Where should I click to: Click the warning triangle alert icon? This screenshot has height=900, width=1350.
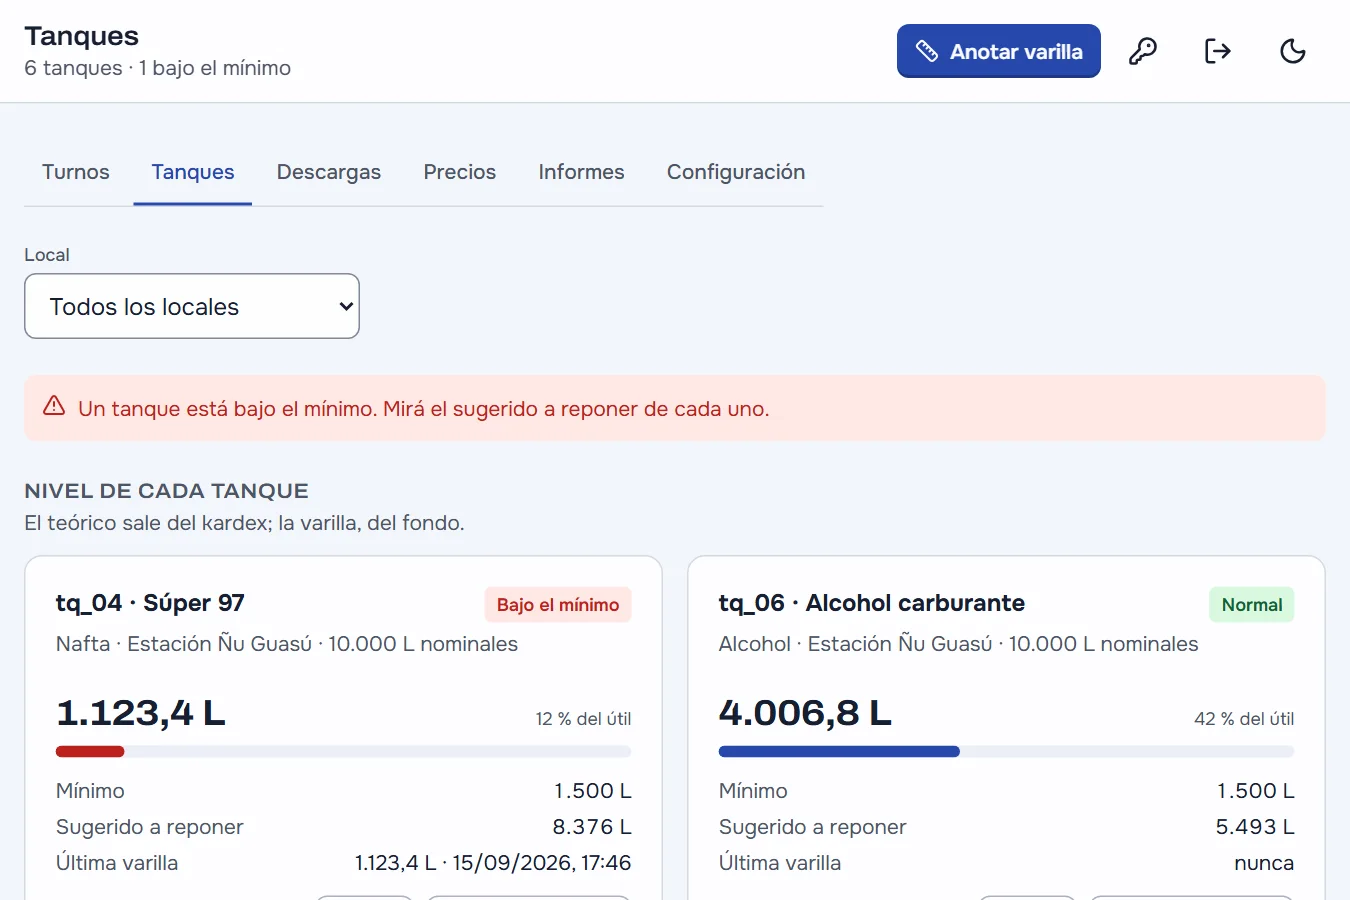[x=54, y=406]
